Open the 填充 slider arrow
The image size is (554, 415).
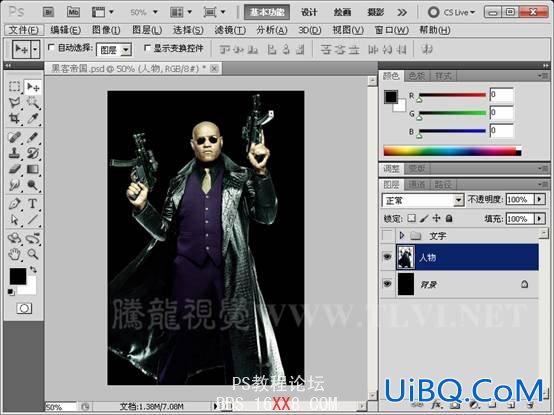(x=540, y=218)
